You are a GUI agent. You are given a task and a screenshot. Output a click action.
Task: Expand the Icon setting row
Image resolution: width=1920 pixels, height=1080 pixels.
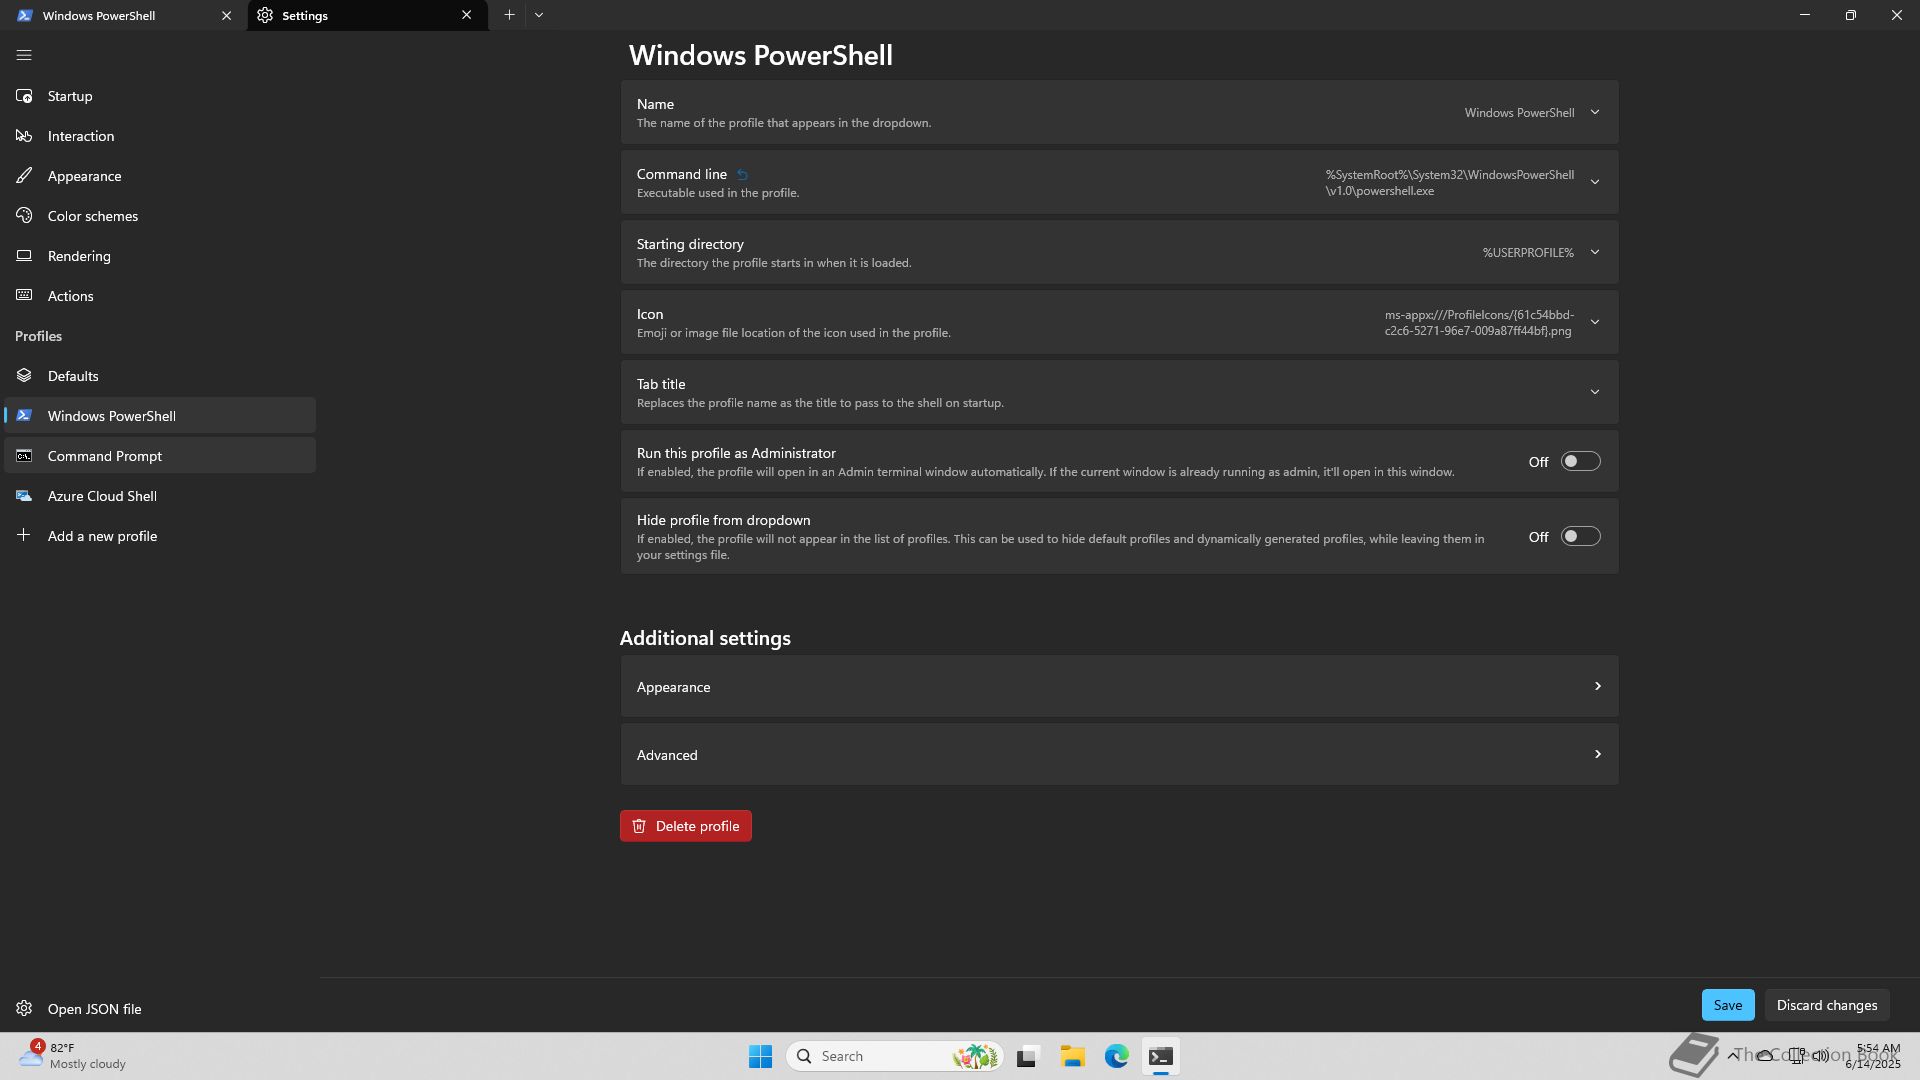(1594, 322)
